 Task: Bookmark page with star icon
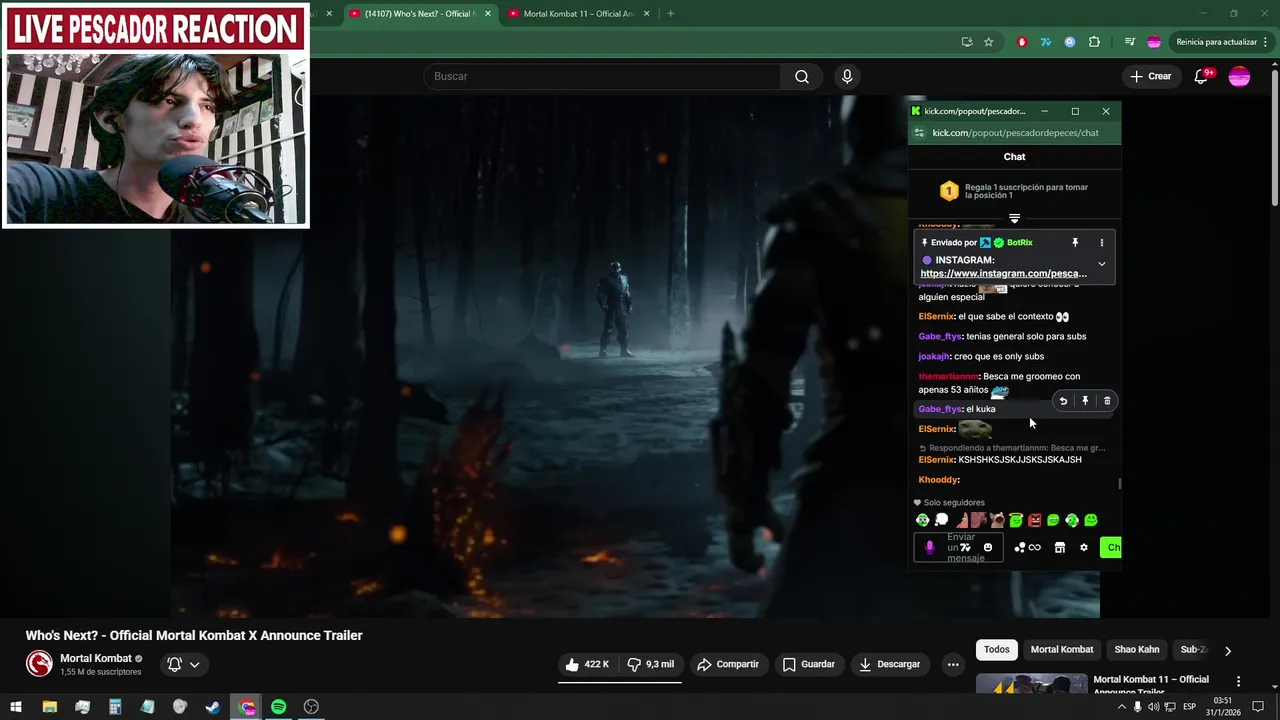(x=989, y=42)
